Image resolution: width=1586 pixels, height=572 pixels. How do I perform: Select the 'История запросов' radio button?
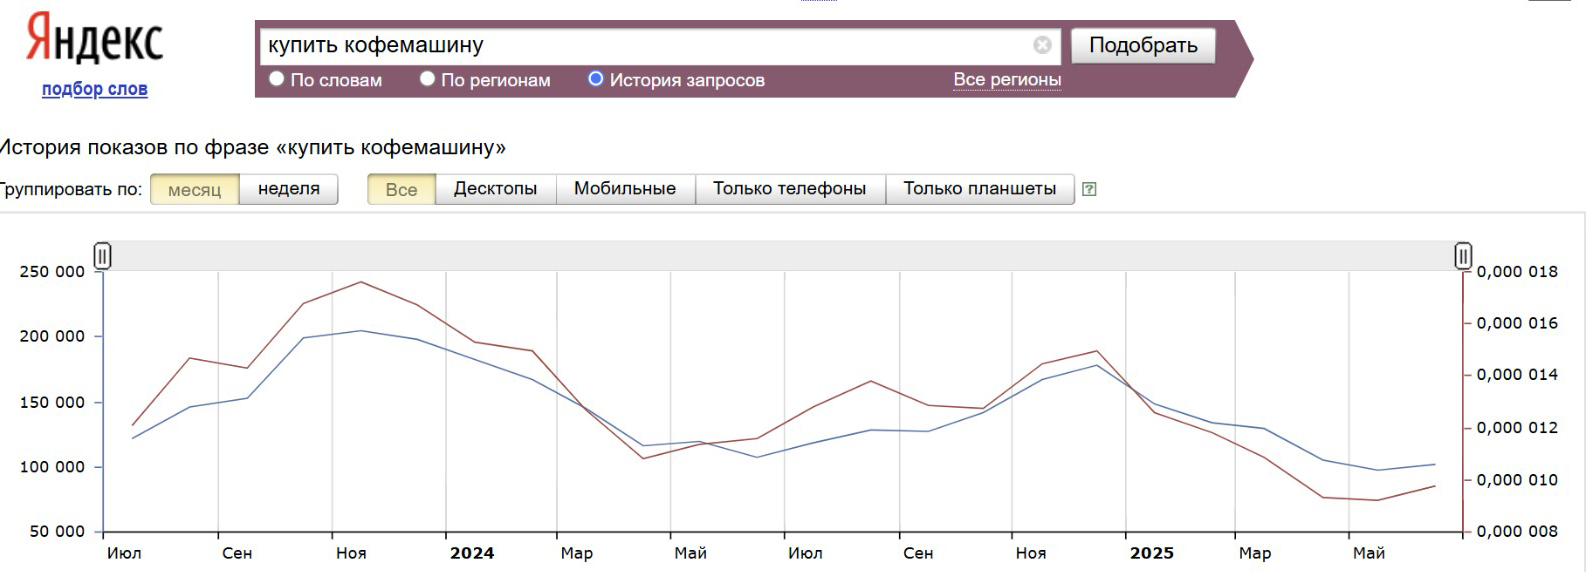[596, 79]
